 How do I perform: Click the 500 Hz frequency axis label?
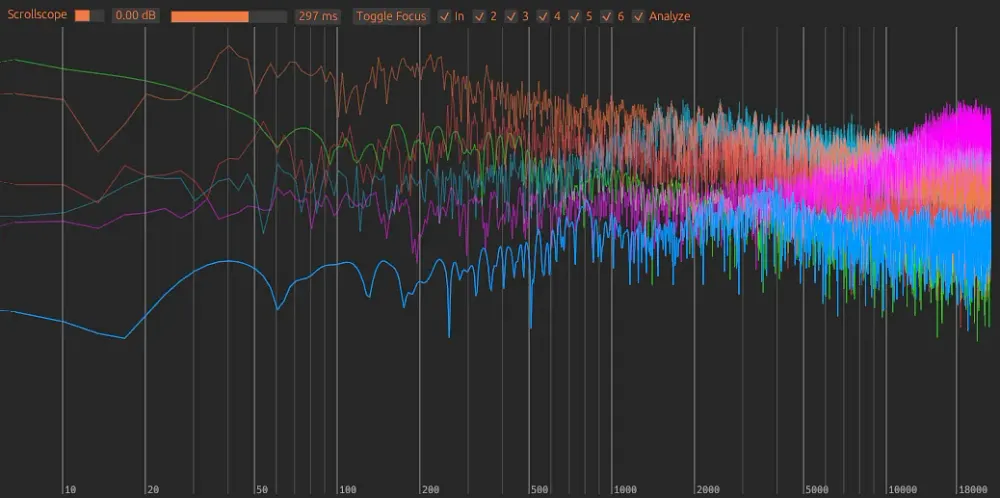541,489
